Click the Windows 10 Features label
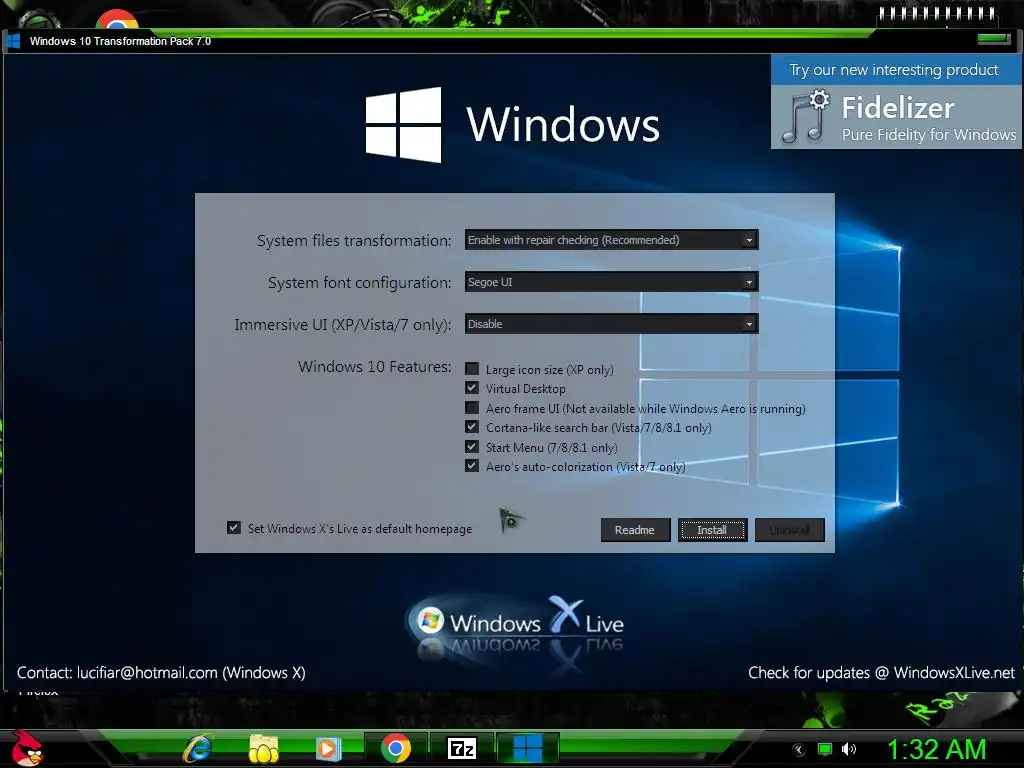Screen dimensions: 1024x768 (374, 366)
